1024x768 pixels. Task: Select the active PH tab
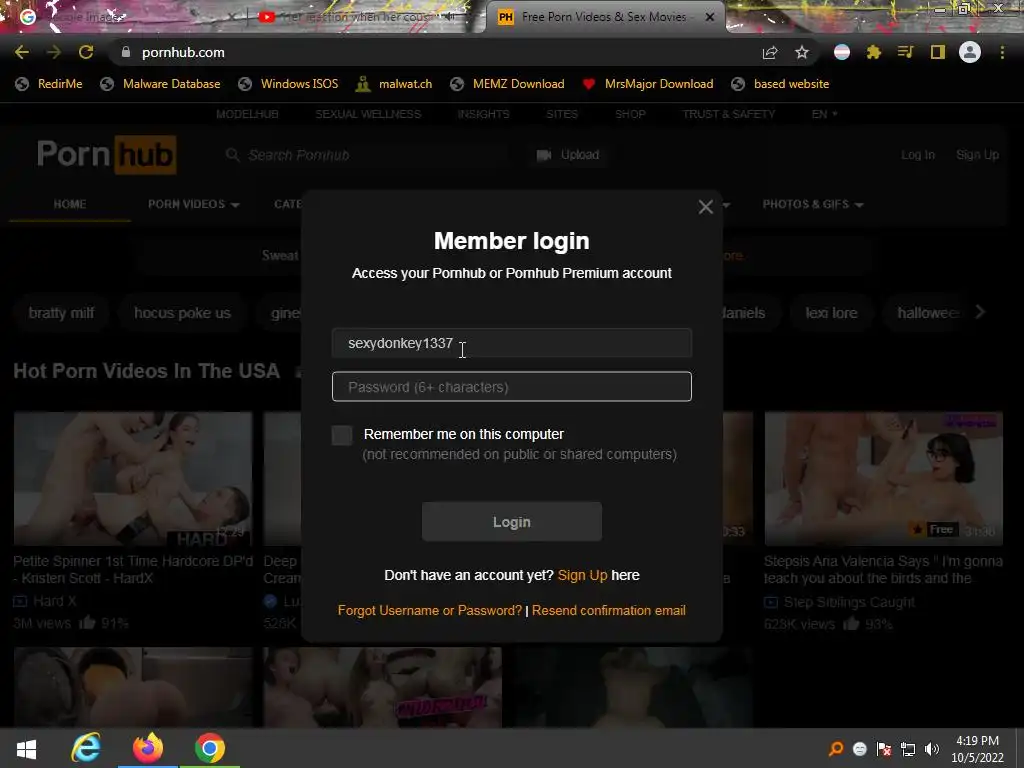(x=605, y=17)
